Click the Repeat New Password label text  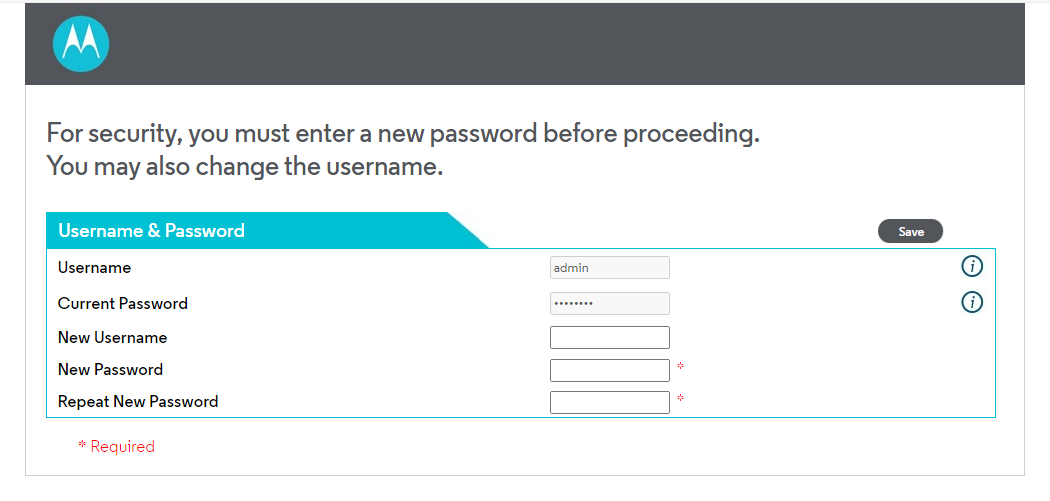point(138,402)
